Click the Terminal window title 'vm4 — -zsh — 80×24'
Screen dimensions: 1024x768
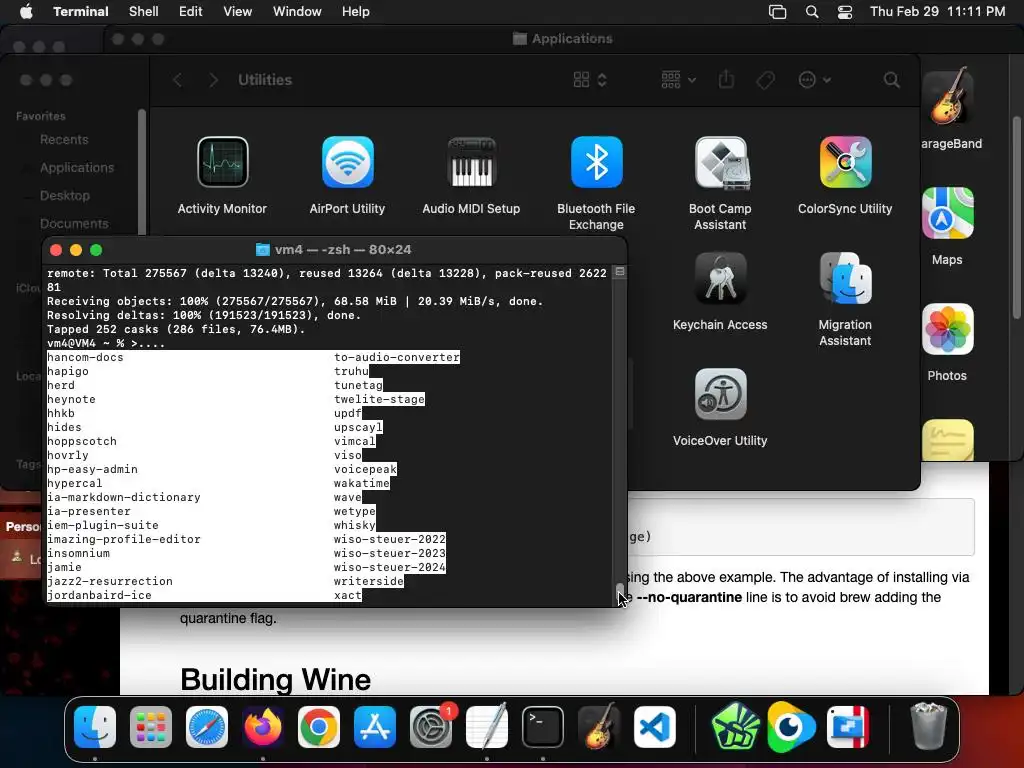343,249
